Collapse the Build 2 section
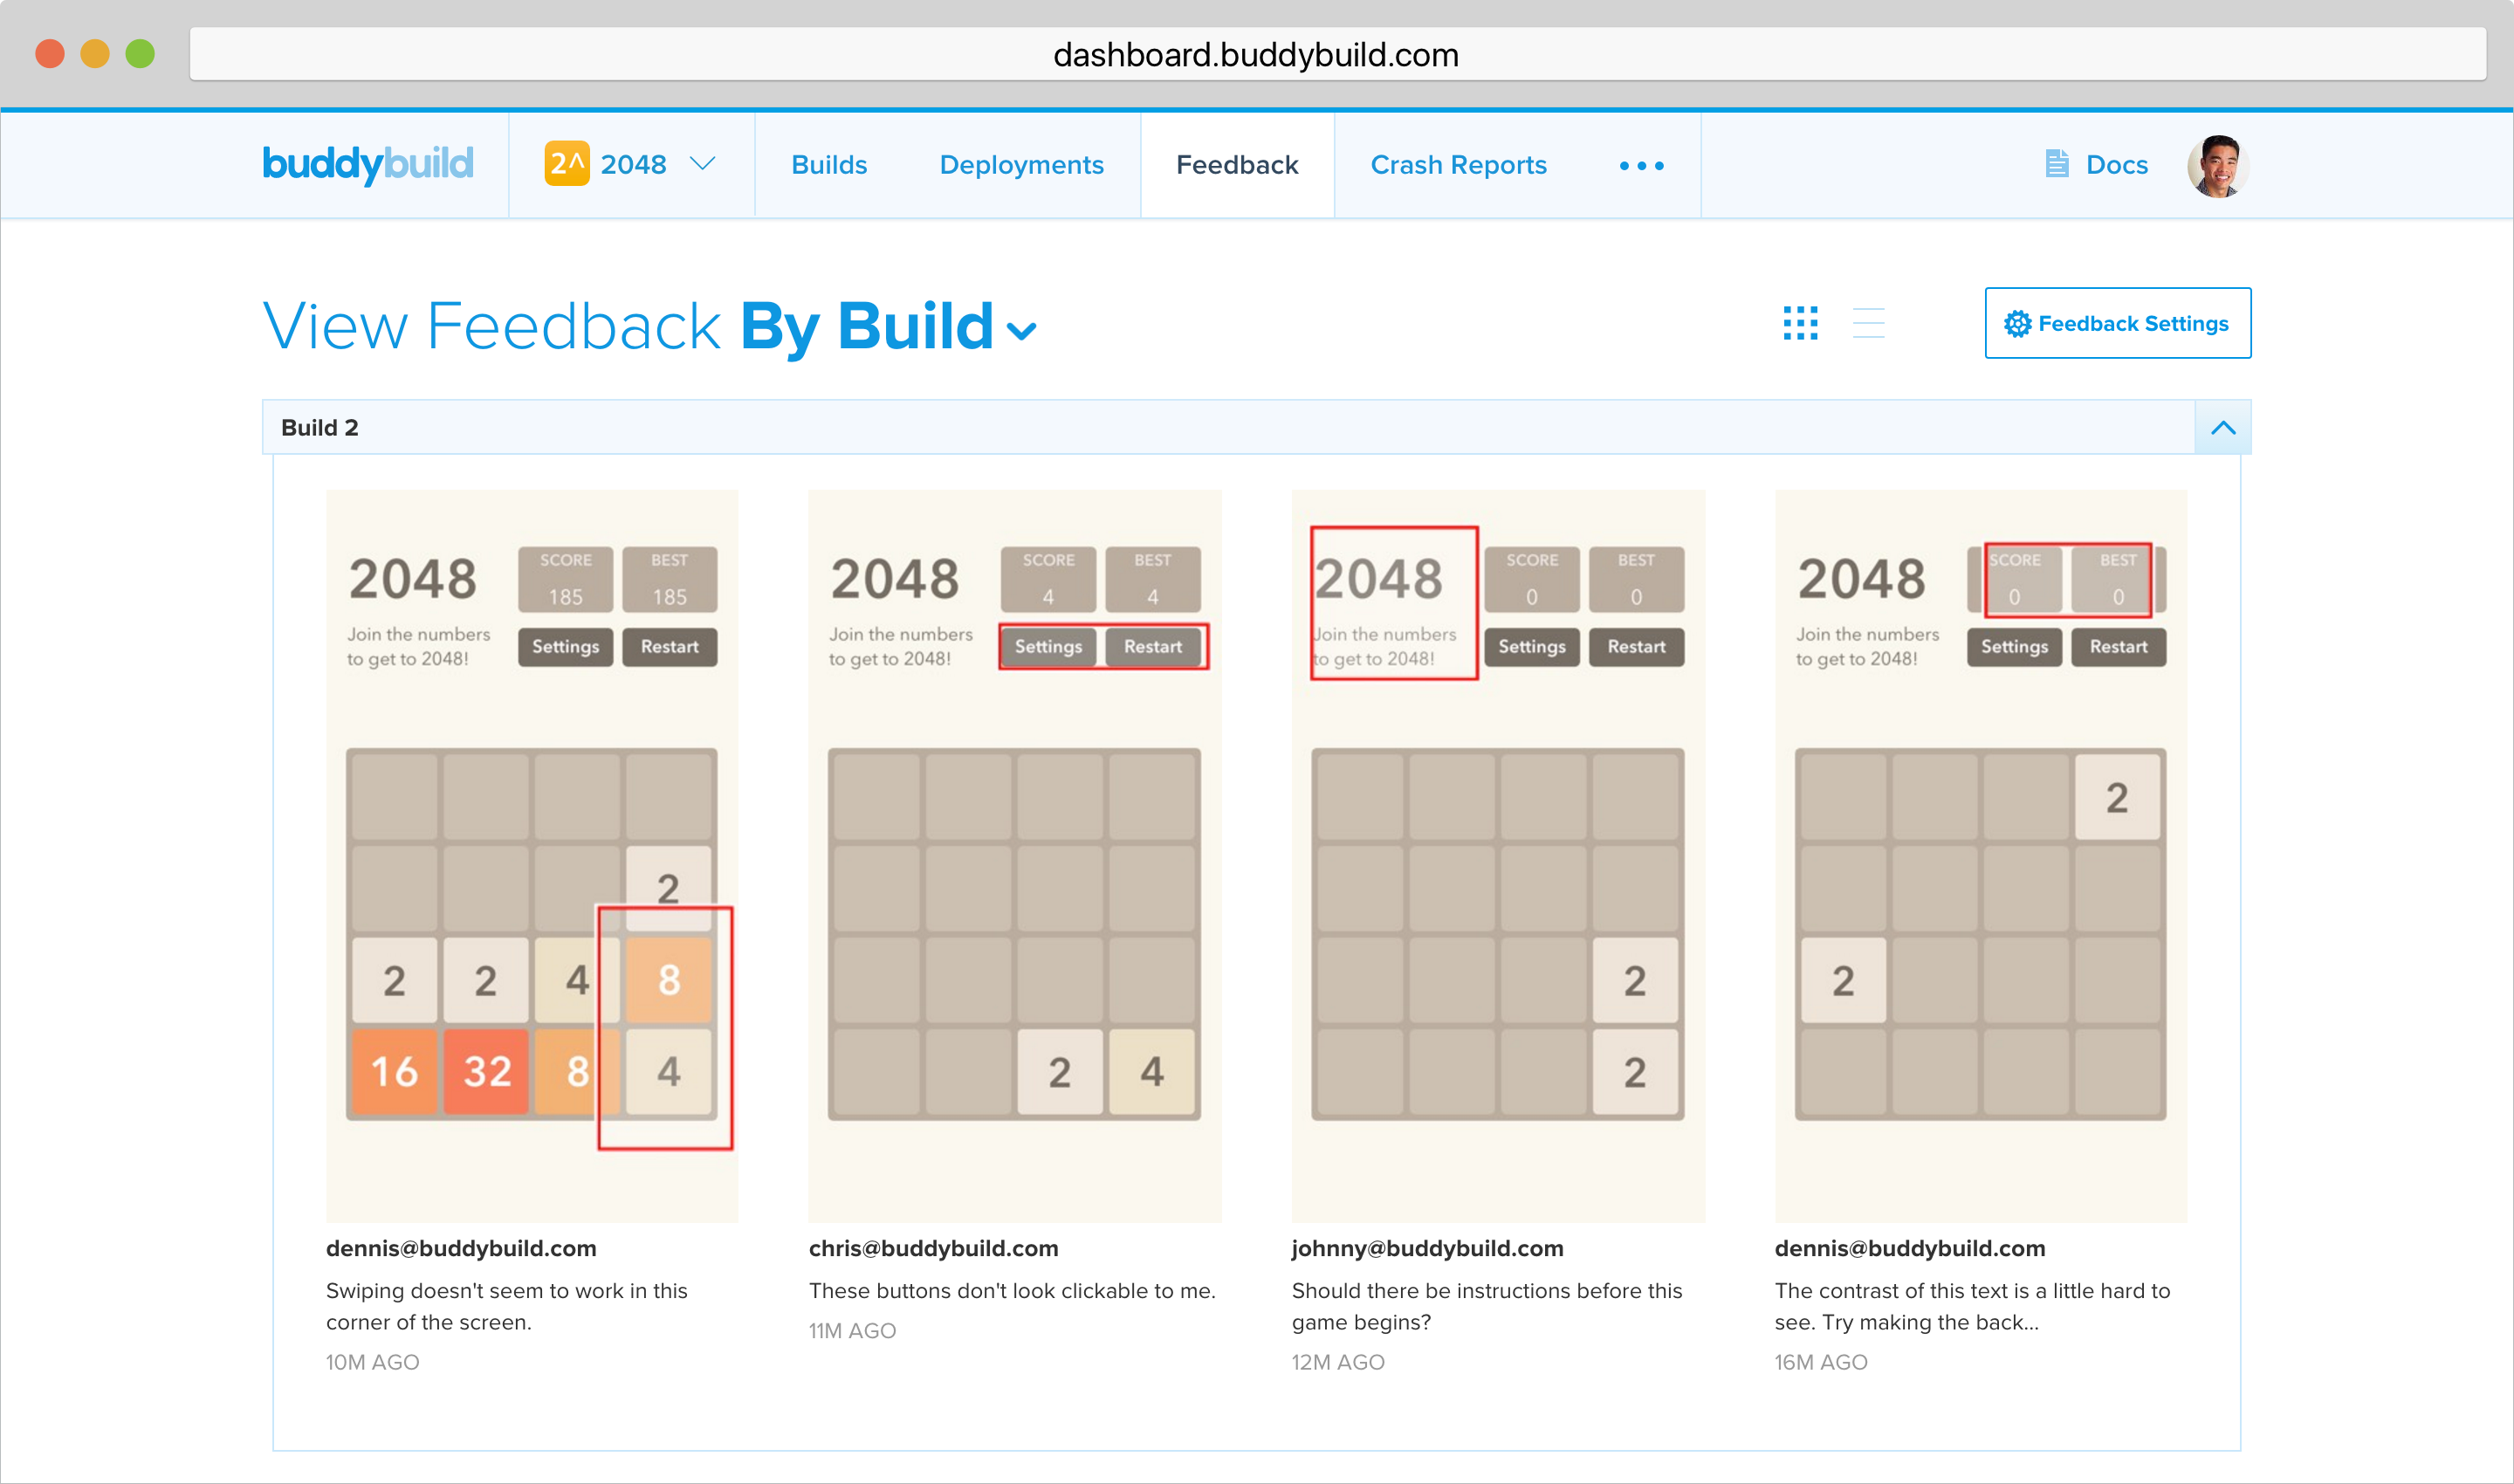The width and height of the screenshot is (2514, 1484). click(2222, 428)
